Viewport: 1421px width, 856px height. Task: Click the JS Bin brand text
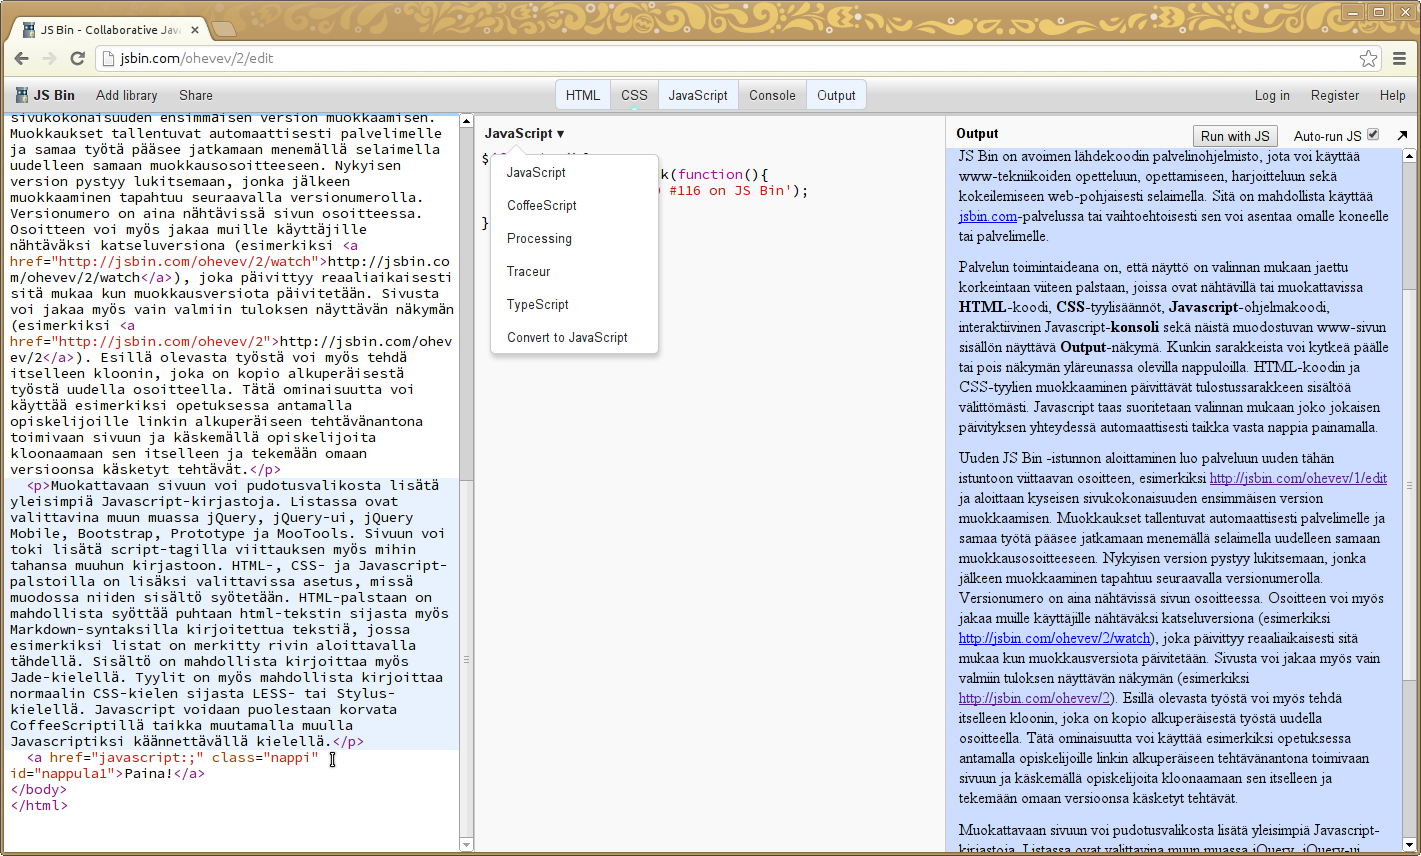point(54,95)
